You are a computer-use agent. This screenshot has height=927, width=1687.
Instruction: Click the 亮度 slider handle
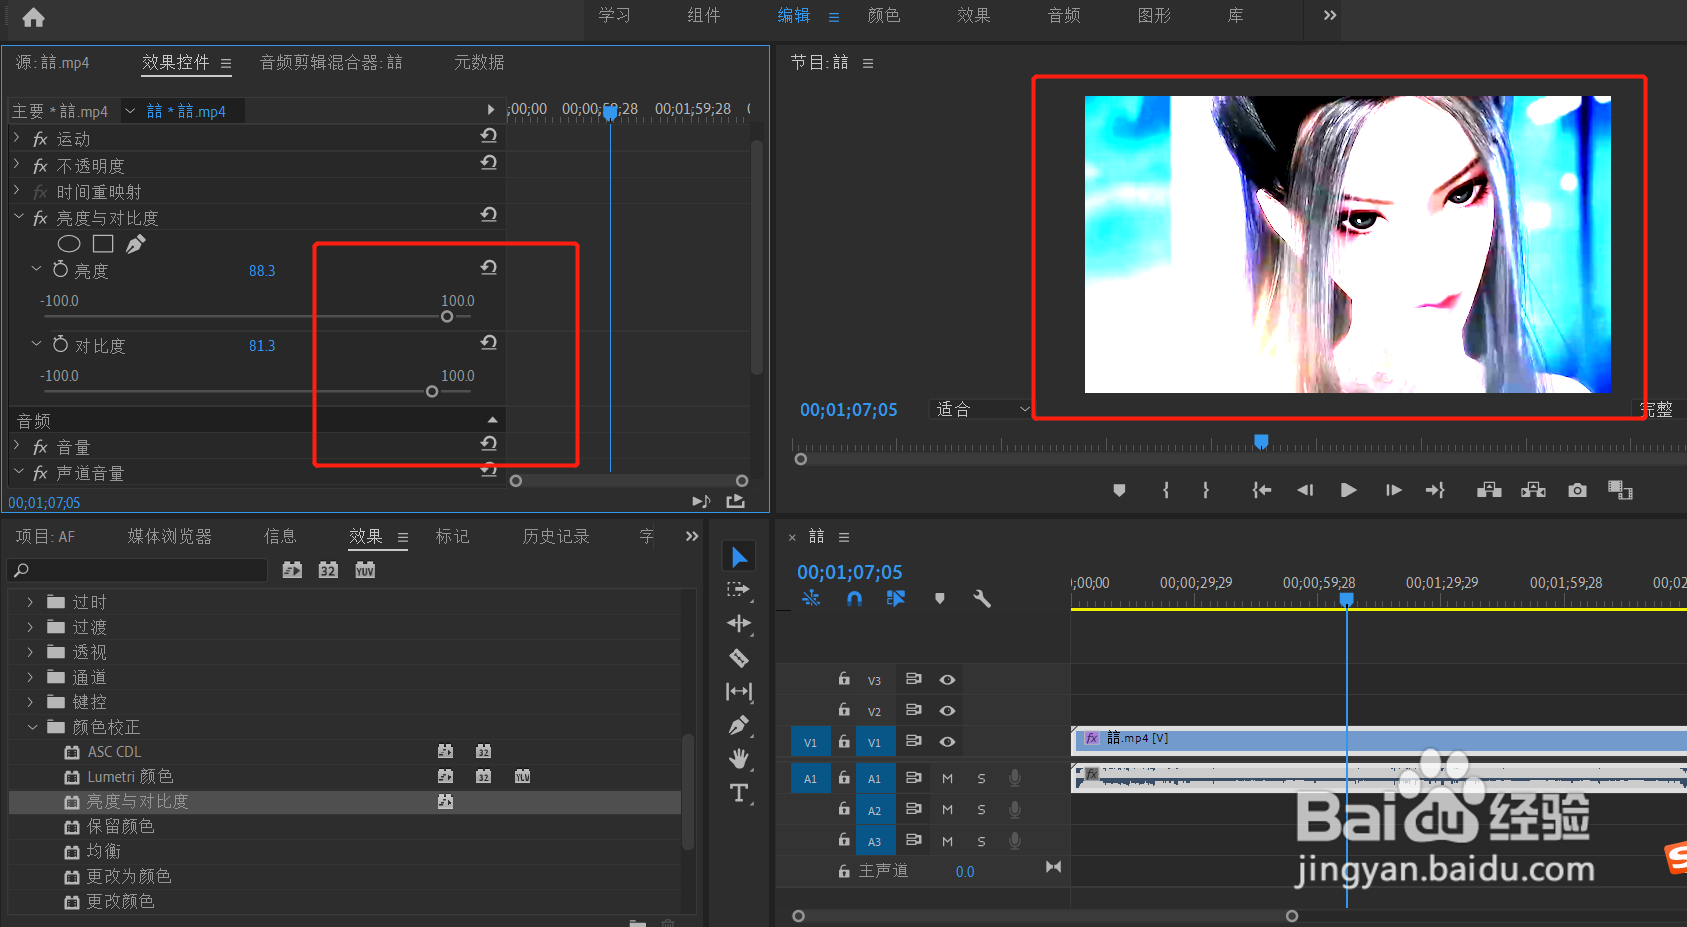447,316
